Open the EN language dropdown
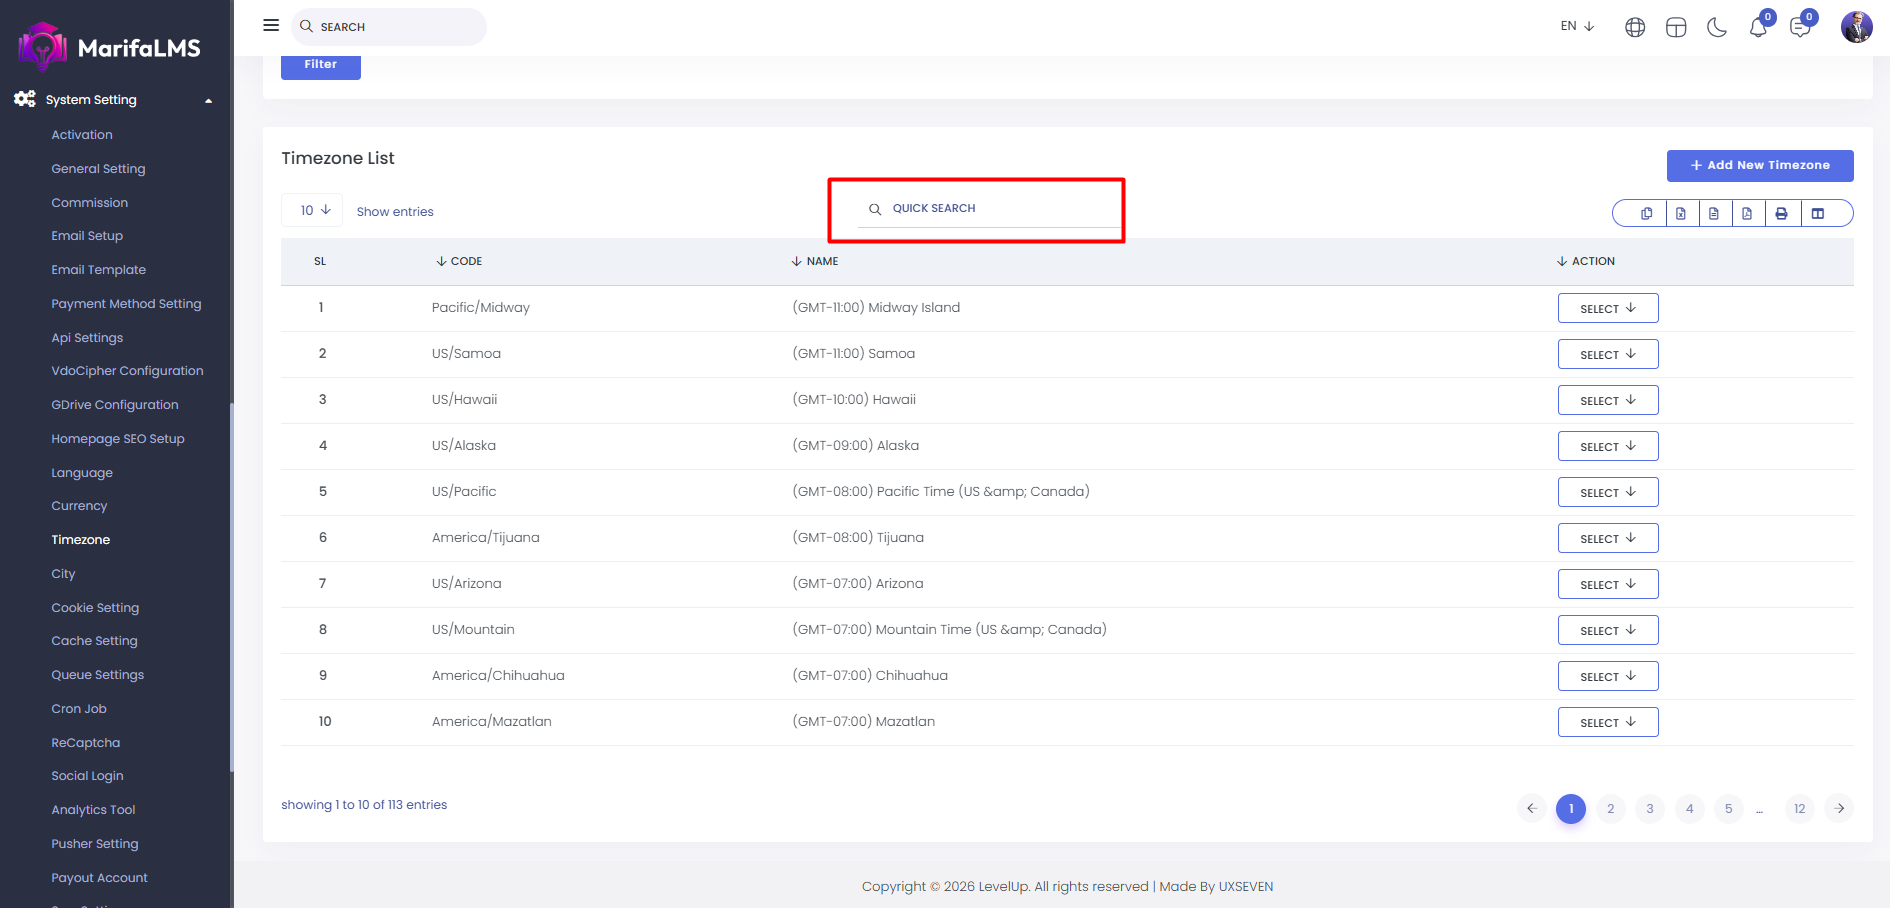Viewport: 1890px width, 908px height. pyautogui.click(x=1577, y=26)
